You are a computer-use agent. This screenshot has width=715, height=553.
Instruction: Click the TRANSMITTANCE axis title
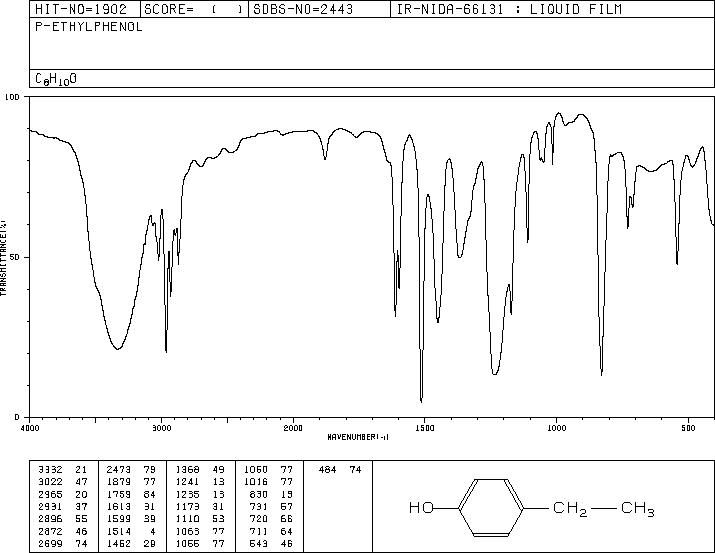[3, 257]
